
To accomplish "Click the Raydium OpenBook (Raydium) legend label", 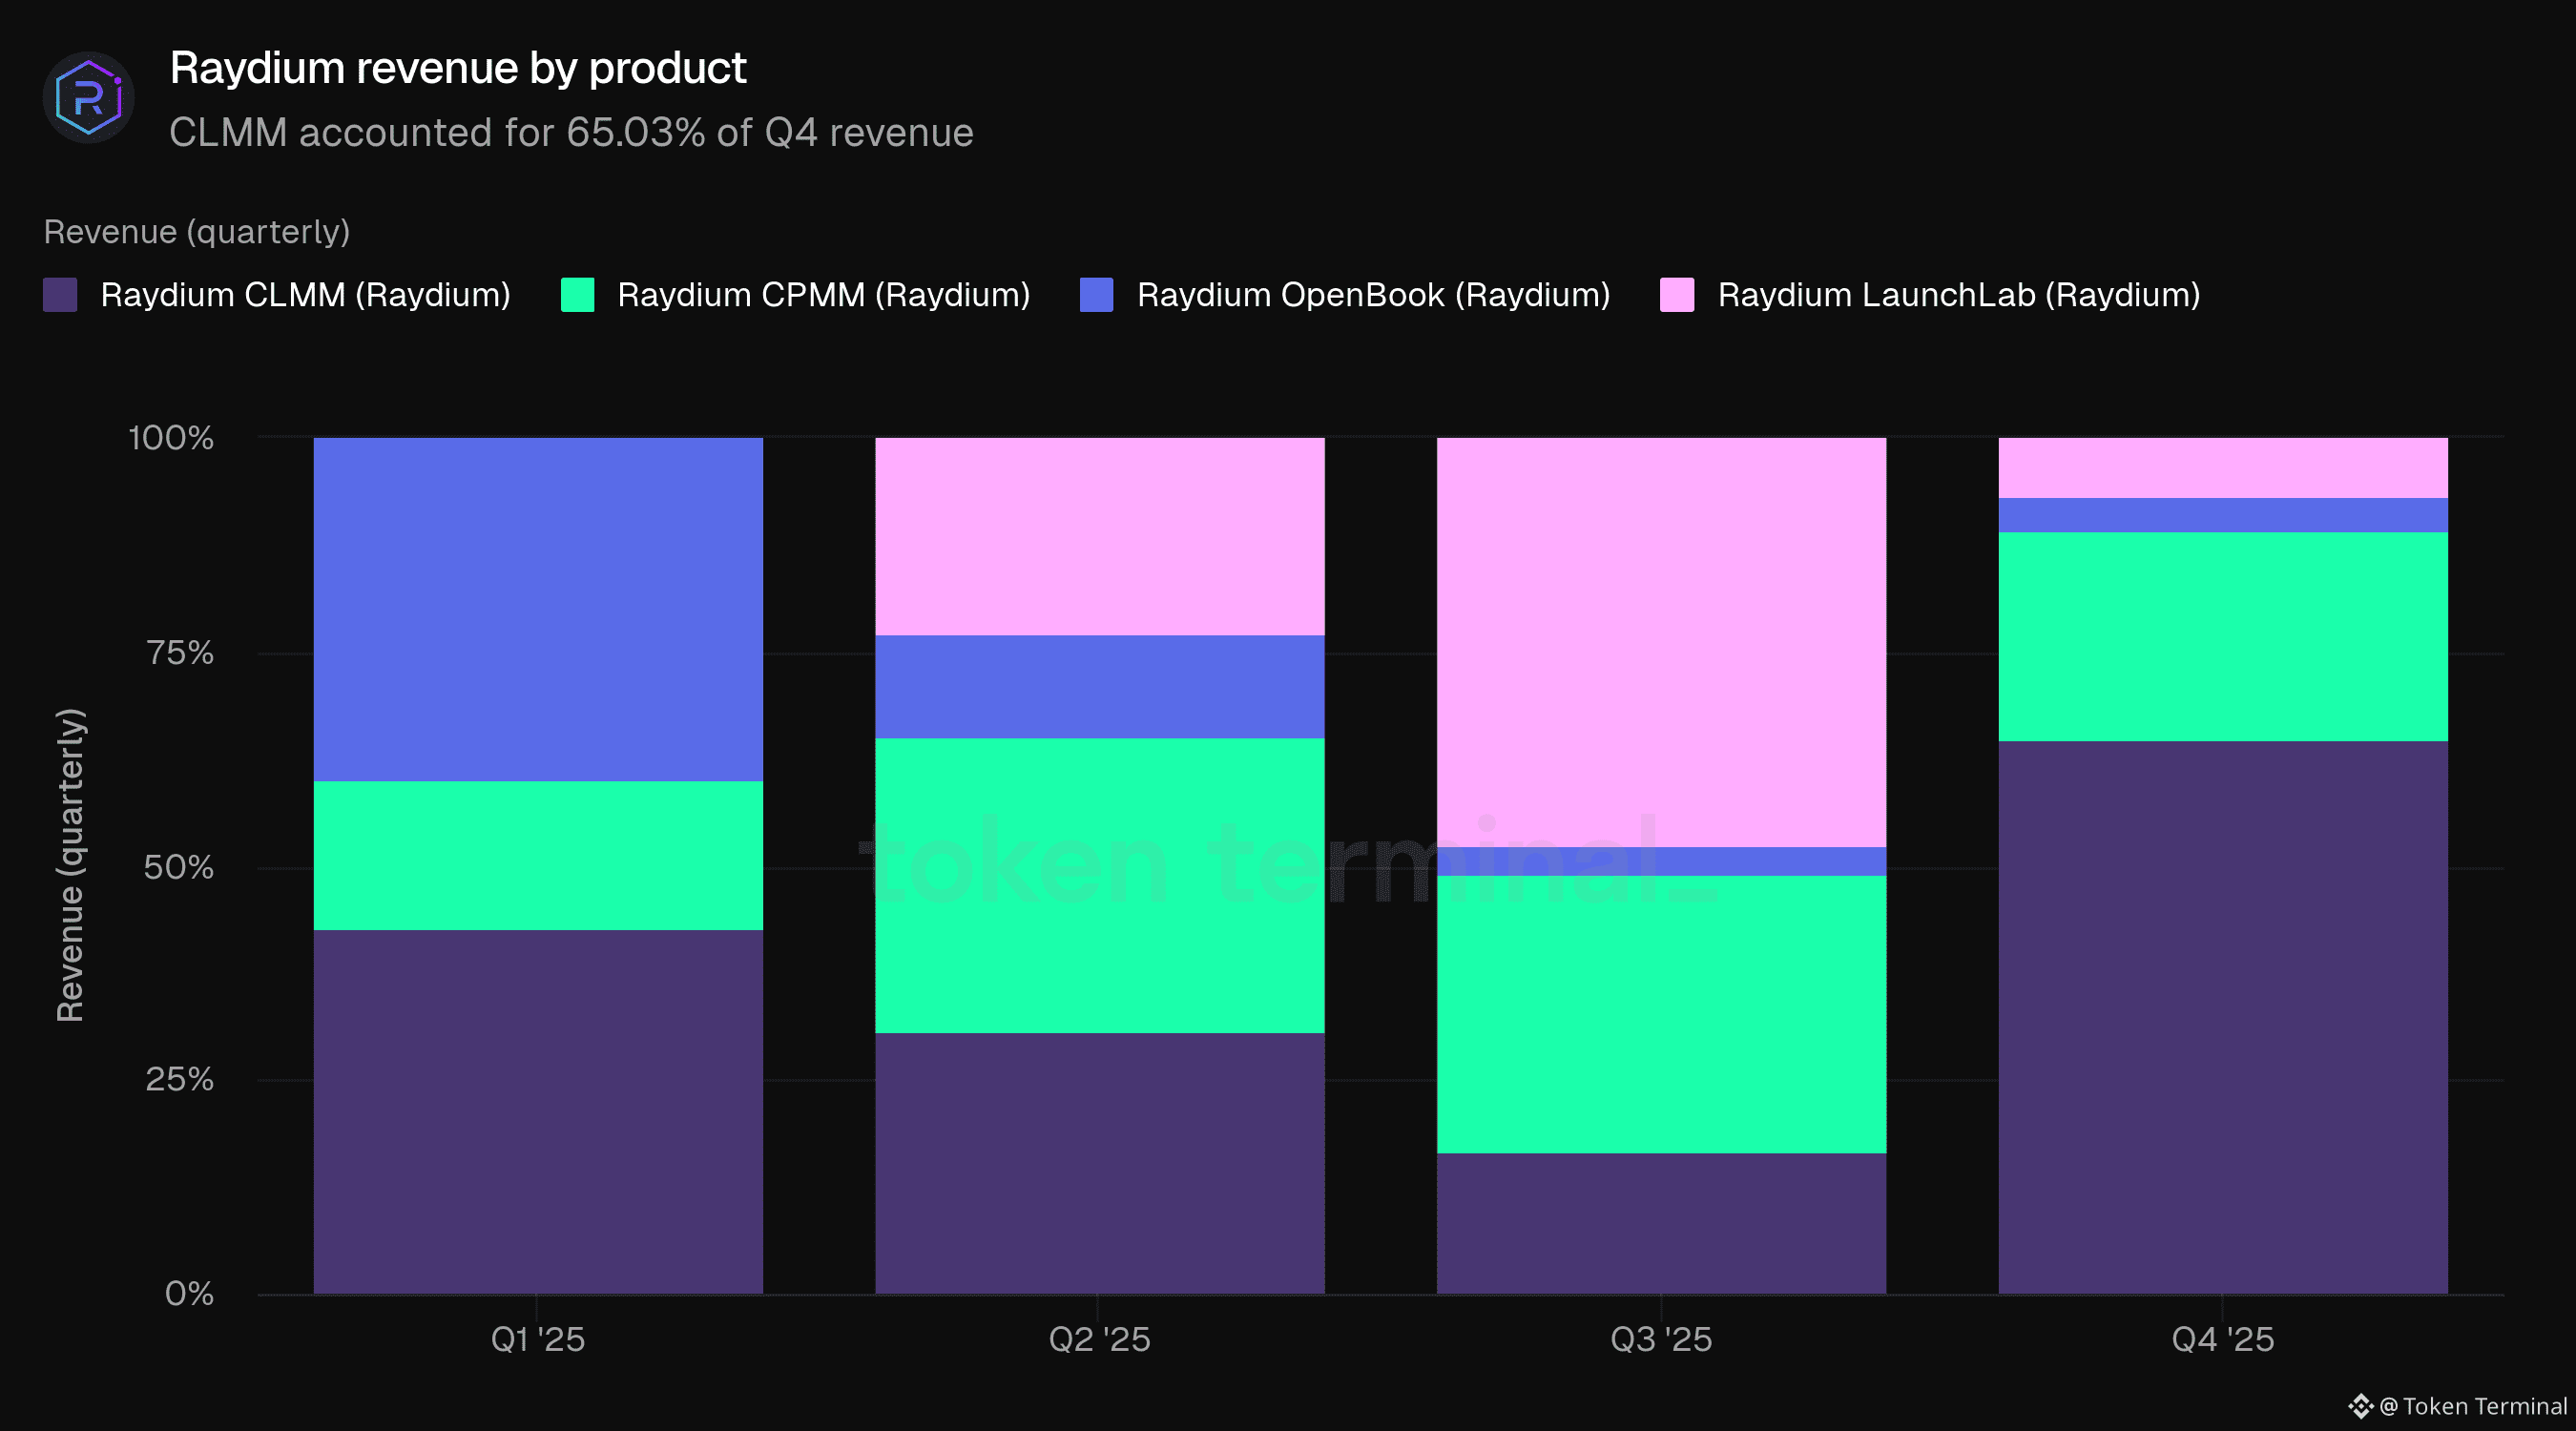I will (1373, 295).
